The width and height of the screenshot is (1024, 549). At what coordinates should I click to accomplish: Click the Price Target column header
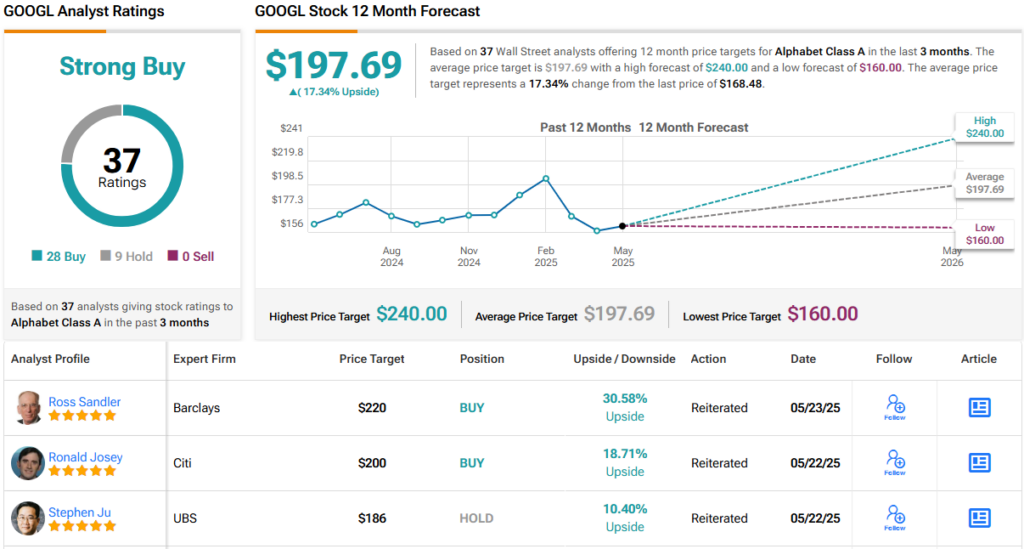click(x=372, y=359)
